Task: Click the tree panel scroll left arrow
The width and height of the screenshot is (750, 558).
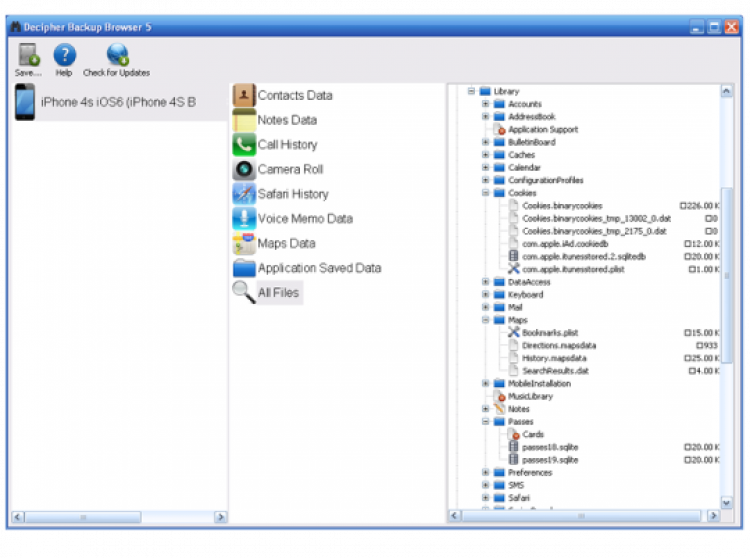Action: 454,515
